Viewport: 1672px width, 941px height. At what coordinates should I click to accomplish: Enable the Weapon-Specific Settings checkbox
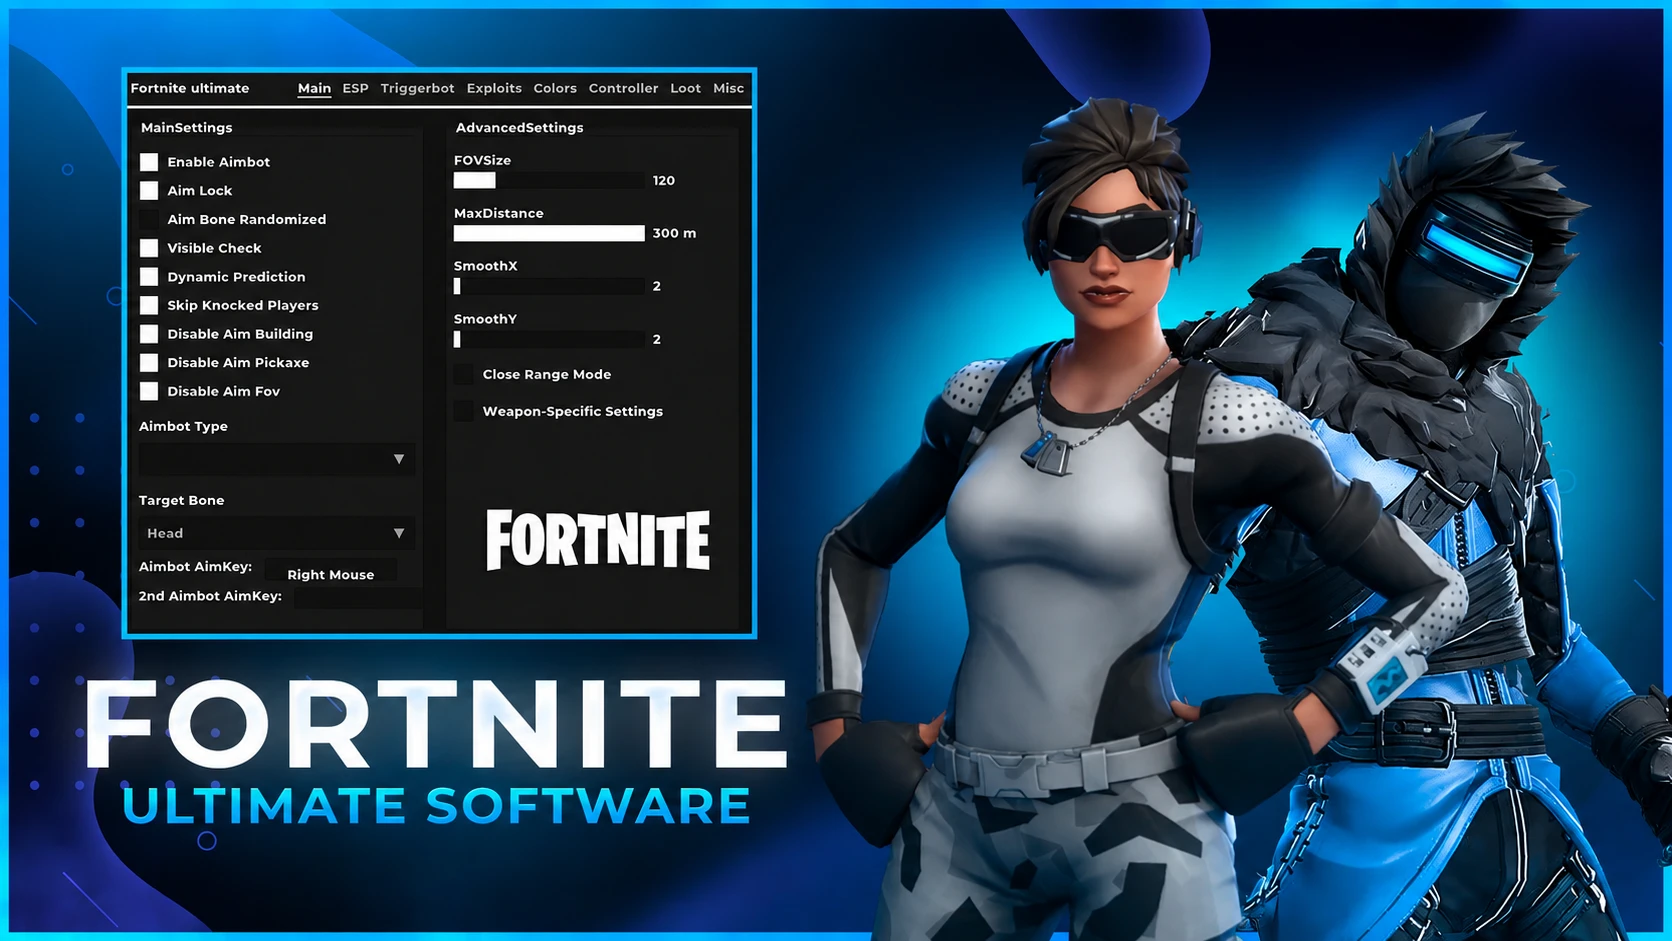click(464, 411)
